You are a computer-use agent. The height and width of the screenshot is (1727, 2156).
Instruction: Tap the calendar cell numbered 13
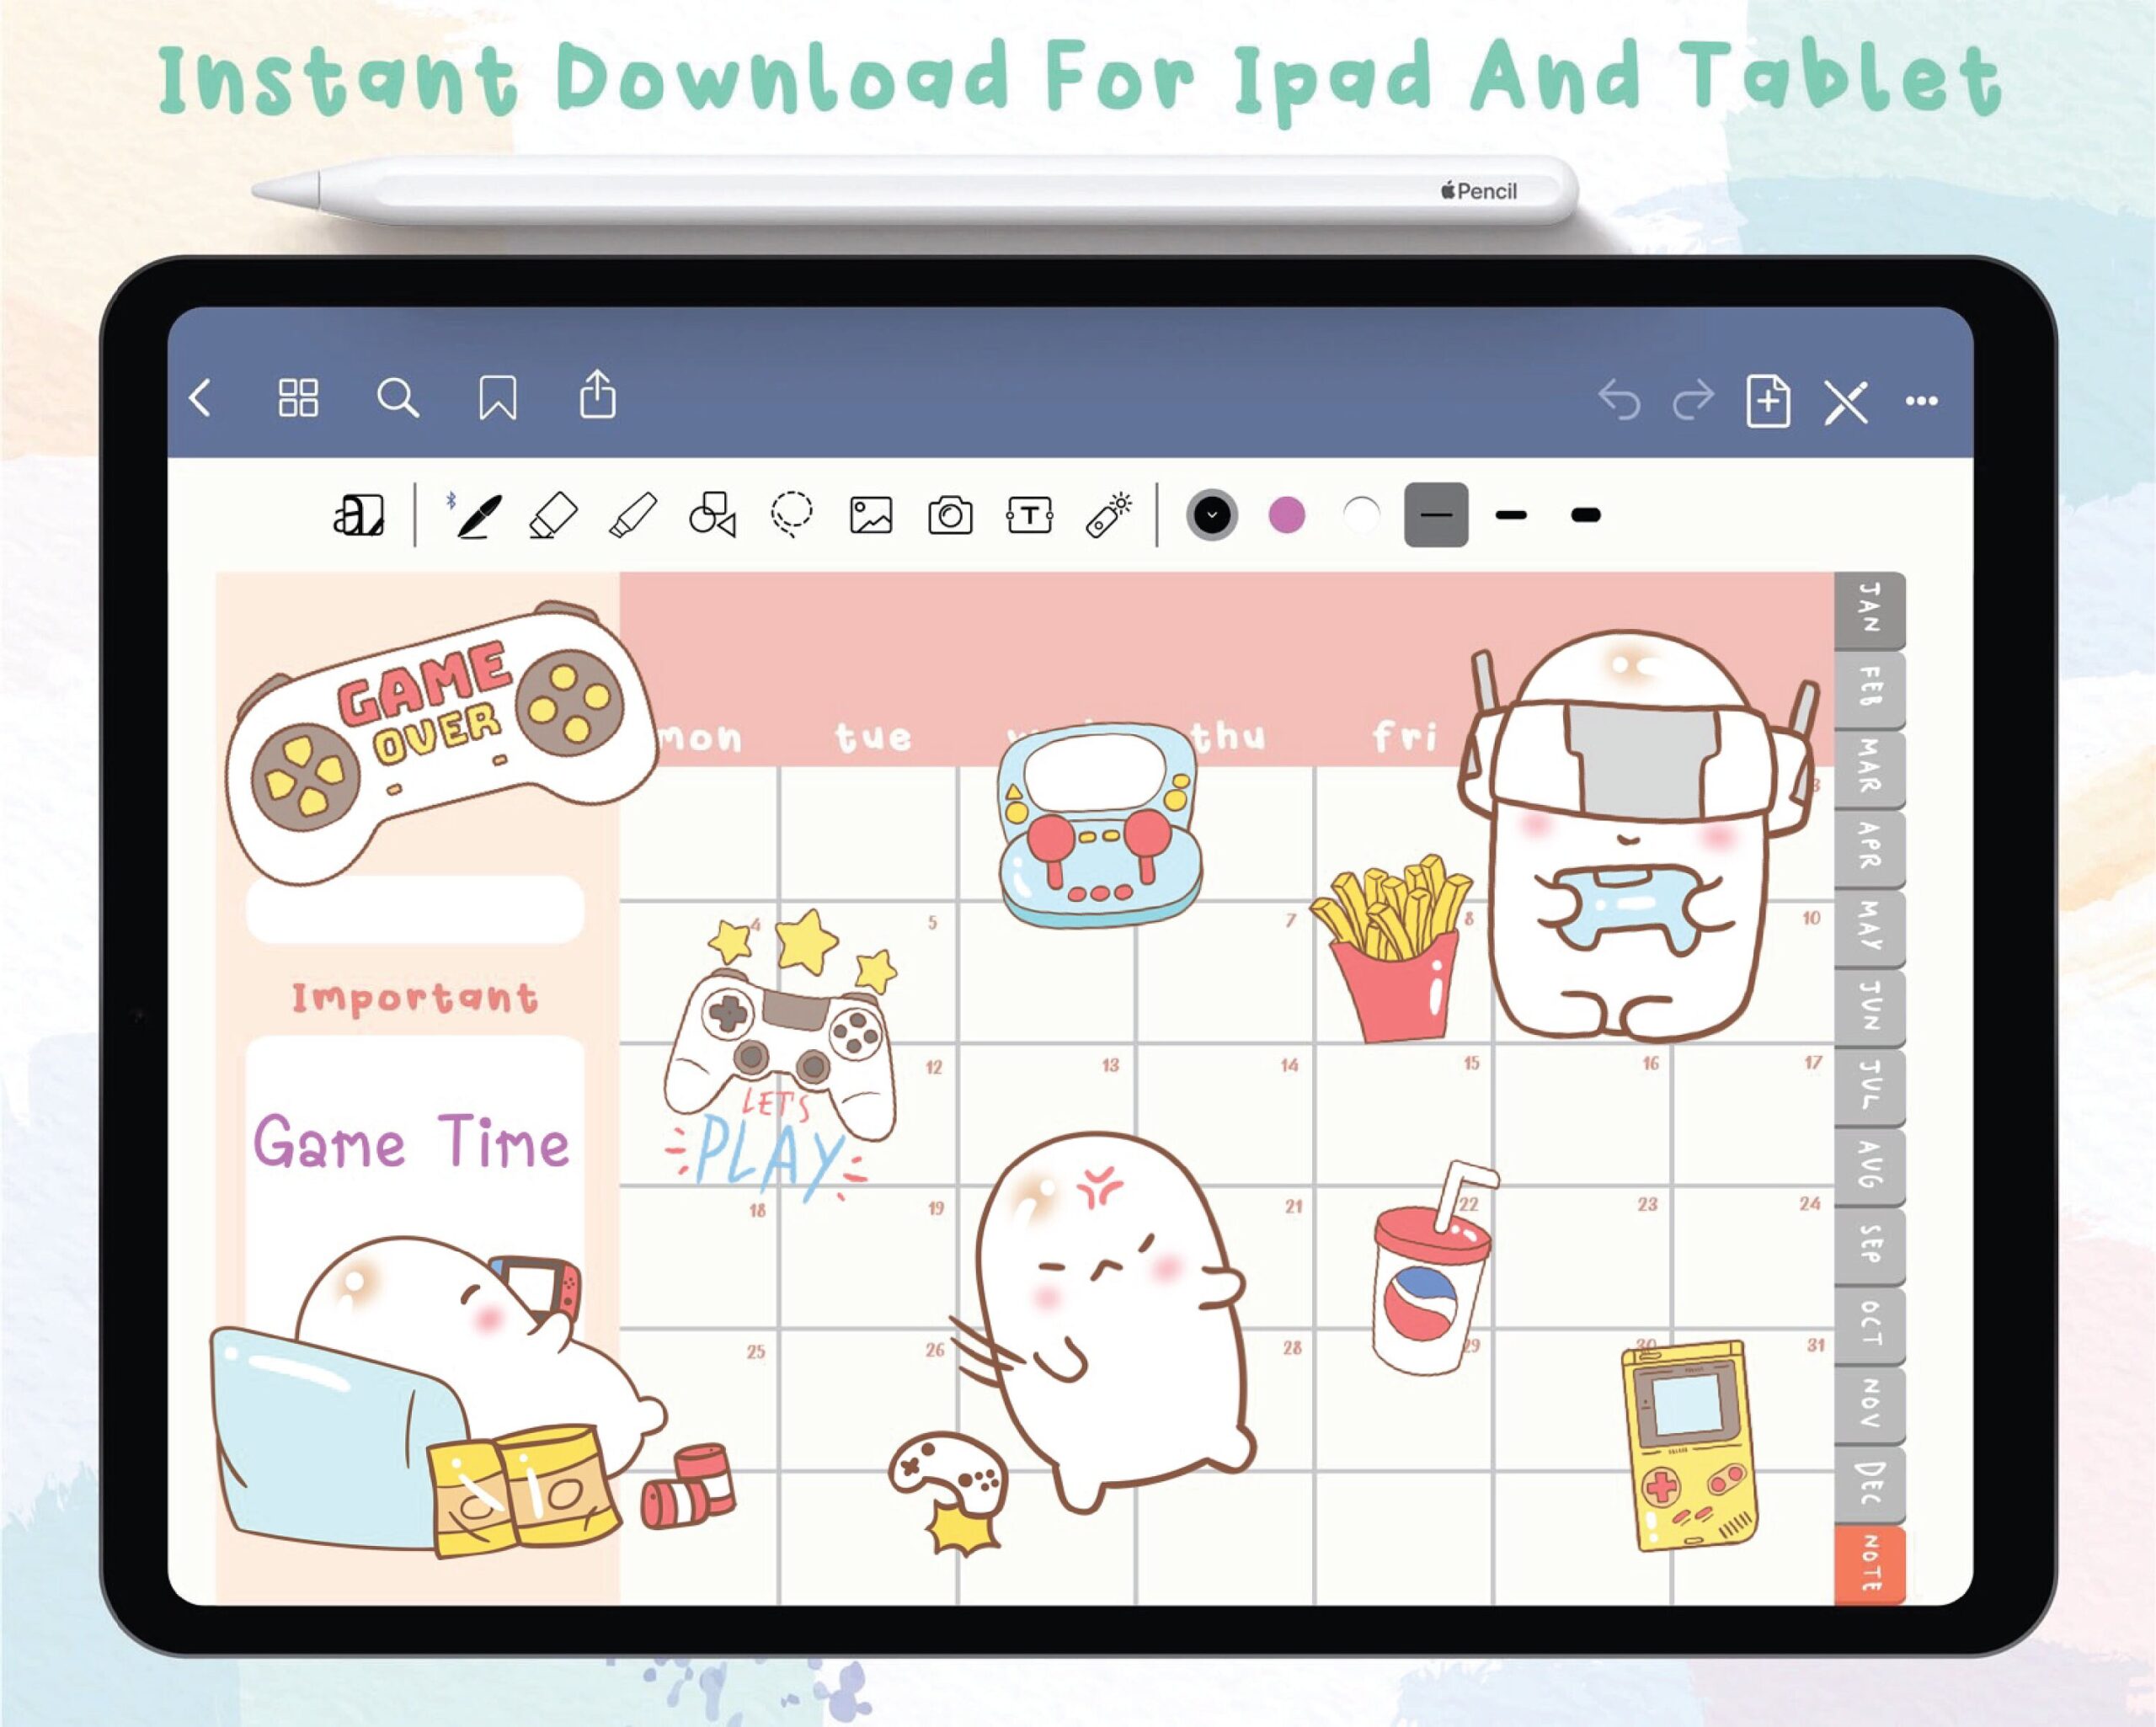(1047, 1116)
